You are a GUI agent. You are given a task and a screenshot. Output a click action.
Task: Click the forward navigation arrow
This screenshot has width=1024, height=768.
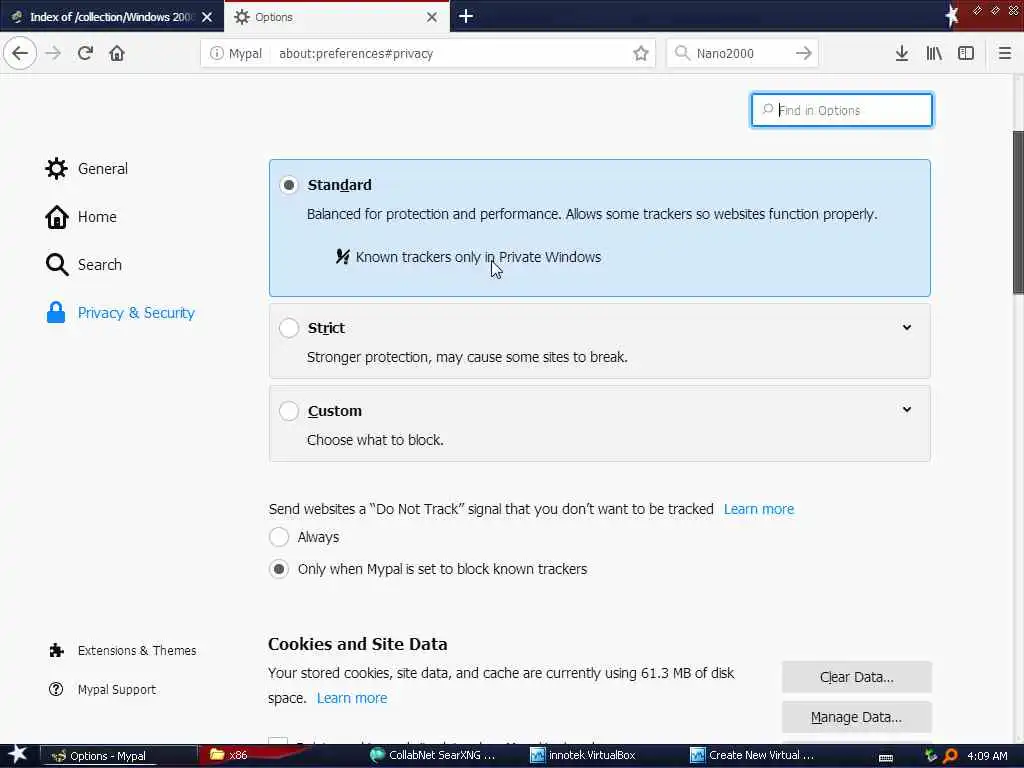(x=53, y=53)
